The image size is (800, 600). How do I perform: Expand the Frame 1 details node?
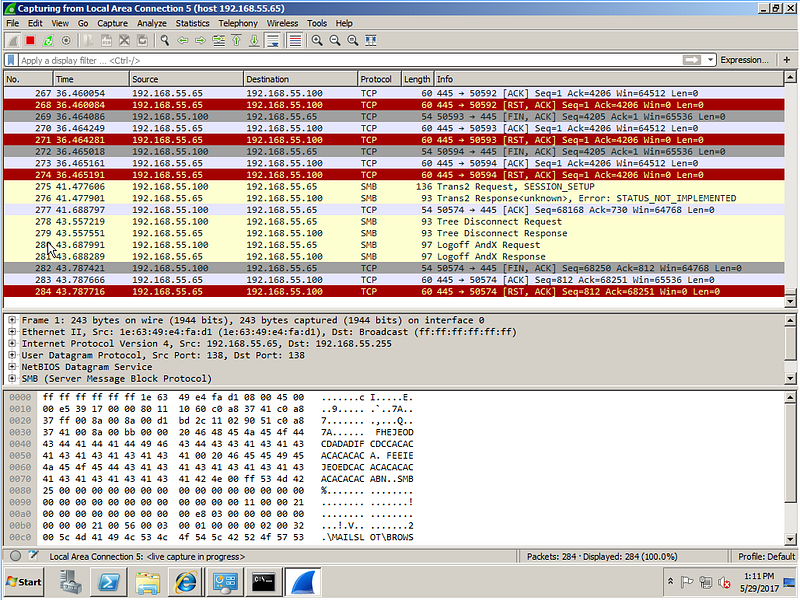coord(12,320)
